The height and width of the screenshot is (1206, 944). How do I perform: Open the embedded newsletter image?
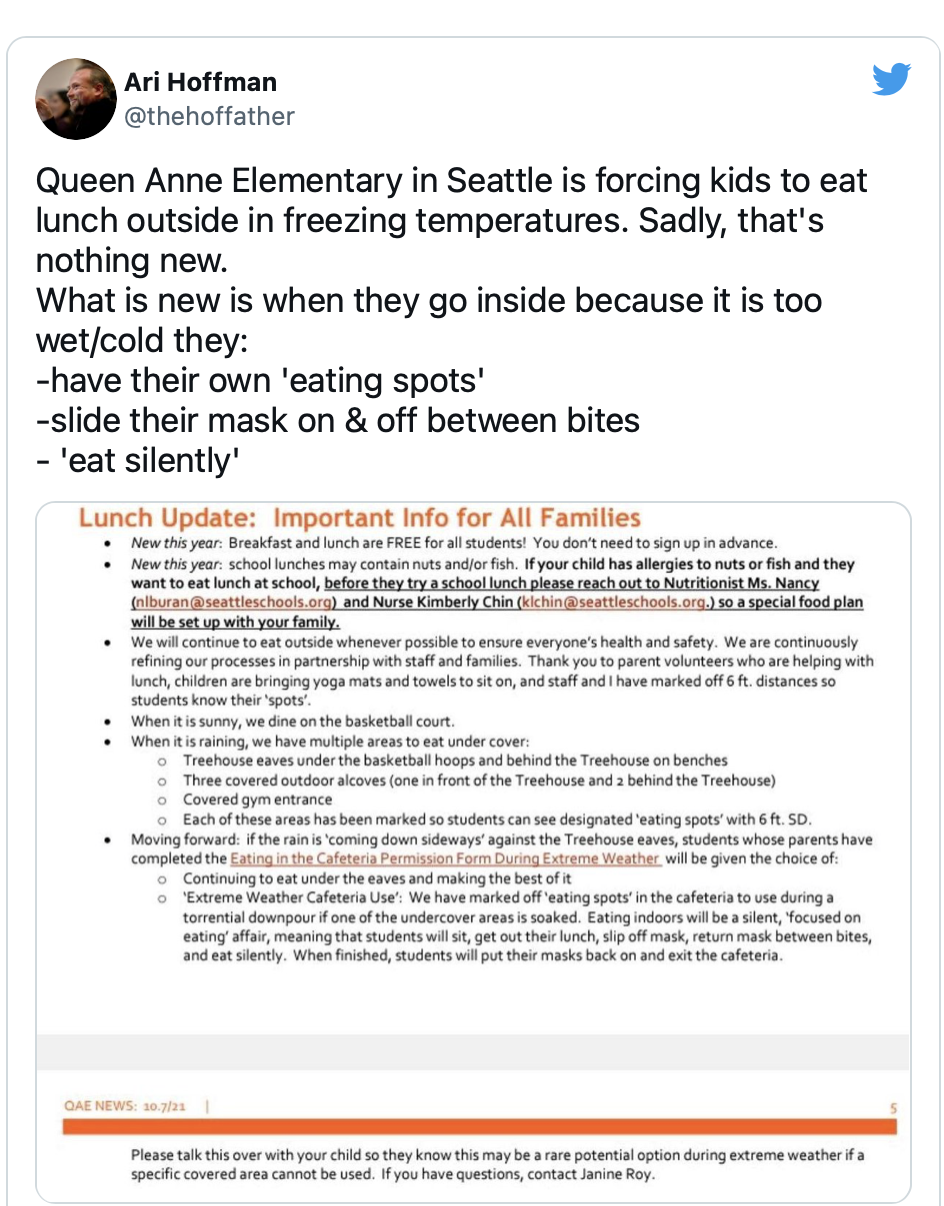click(473, 851)
